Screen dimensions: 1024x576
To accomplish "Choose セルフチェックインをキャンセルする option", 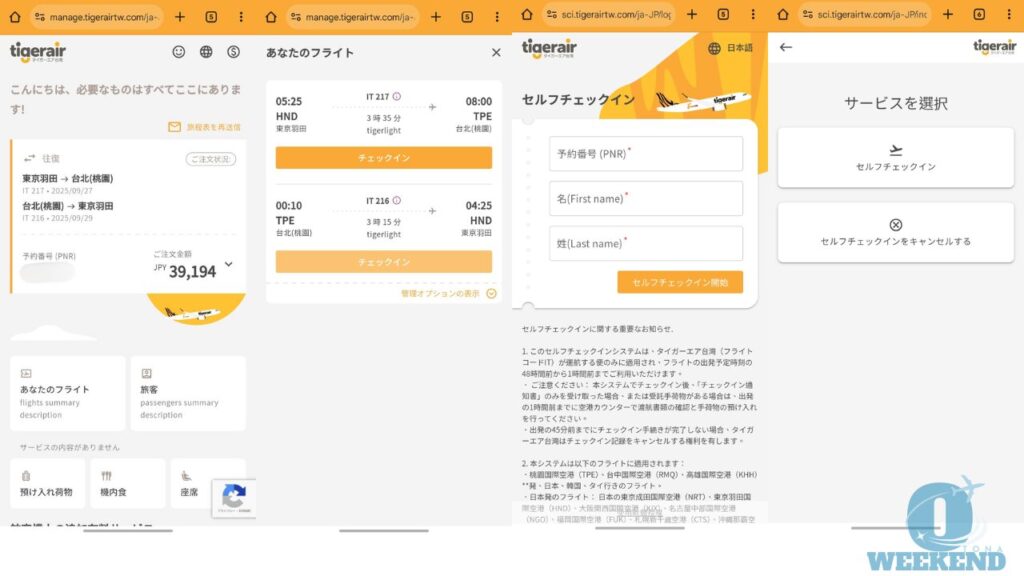I will click(895, 233).
